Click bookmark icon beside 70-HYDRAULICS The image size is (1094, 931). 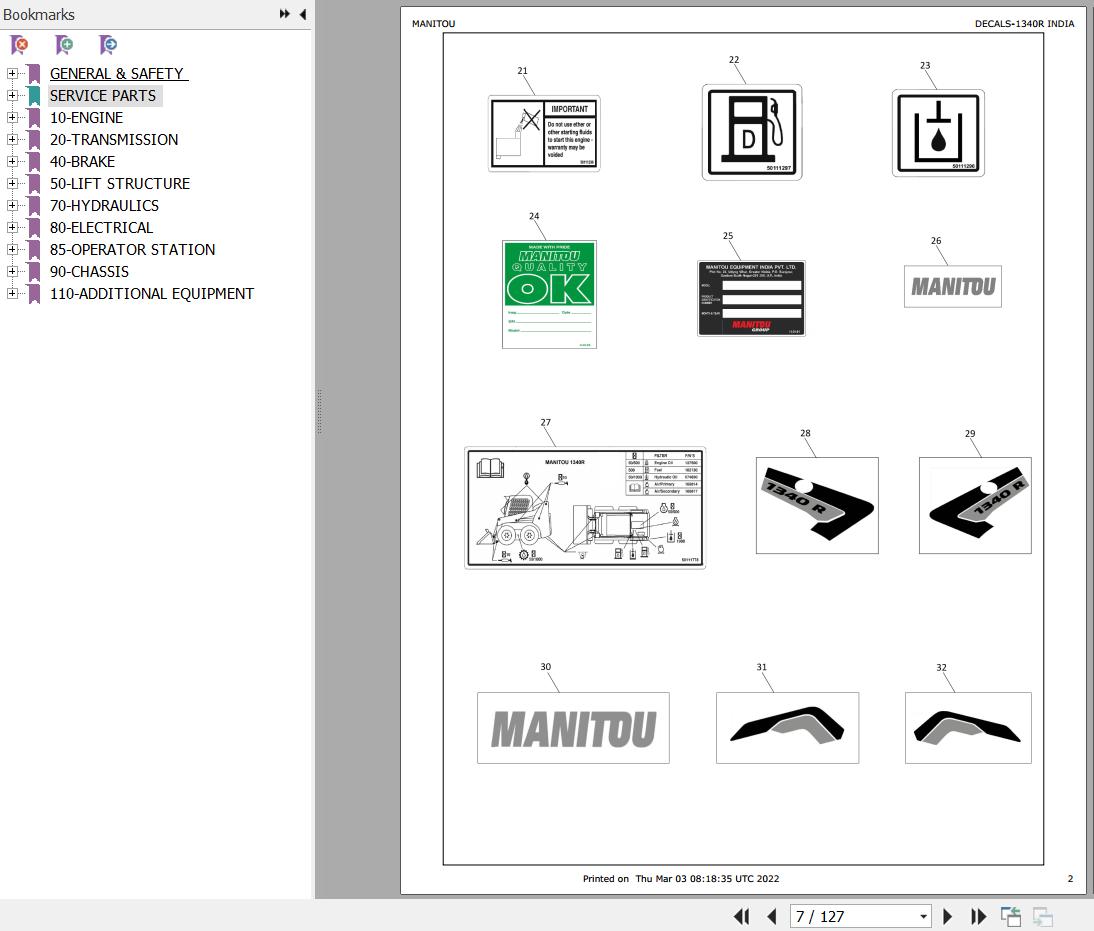(34, 205)
